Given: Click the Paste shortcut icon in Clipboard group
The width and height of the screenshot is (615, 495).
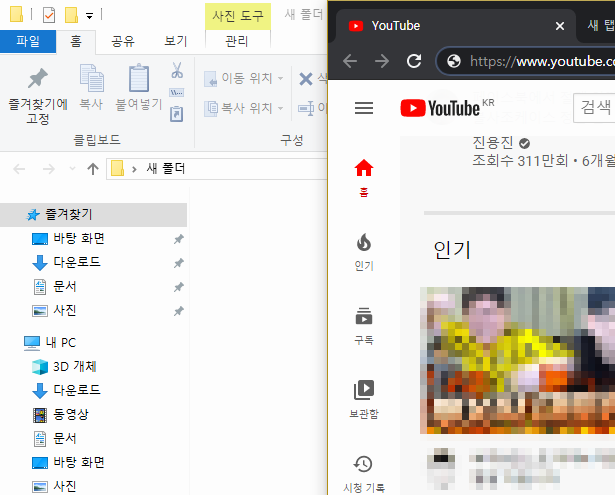Looking at the screenshot, I should pos(176,114).
